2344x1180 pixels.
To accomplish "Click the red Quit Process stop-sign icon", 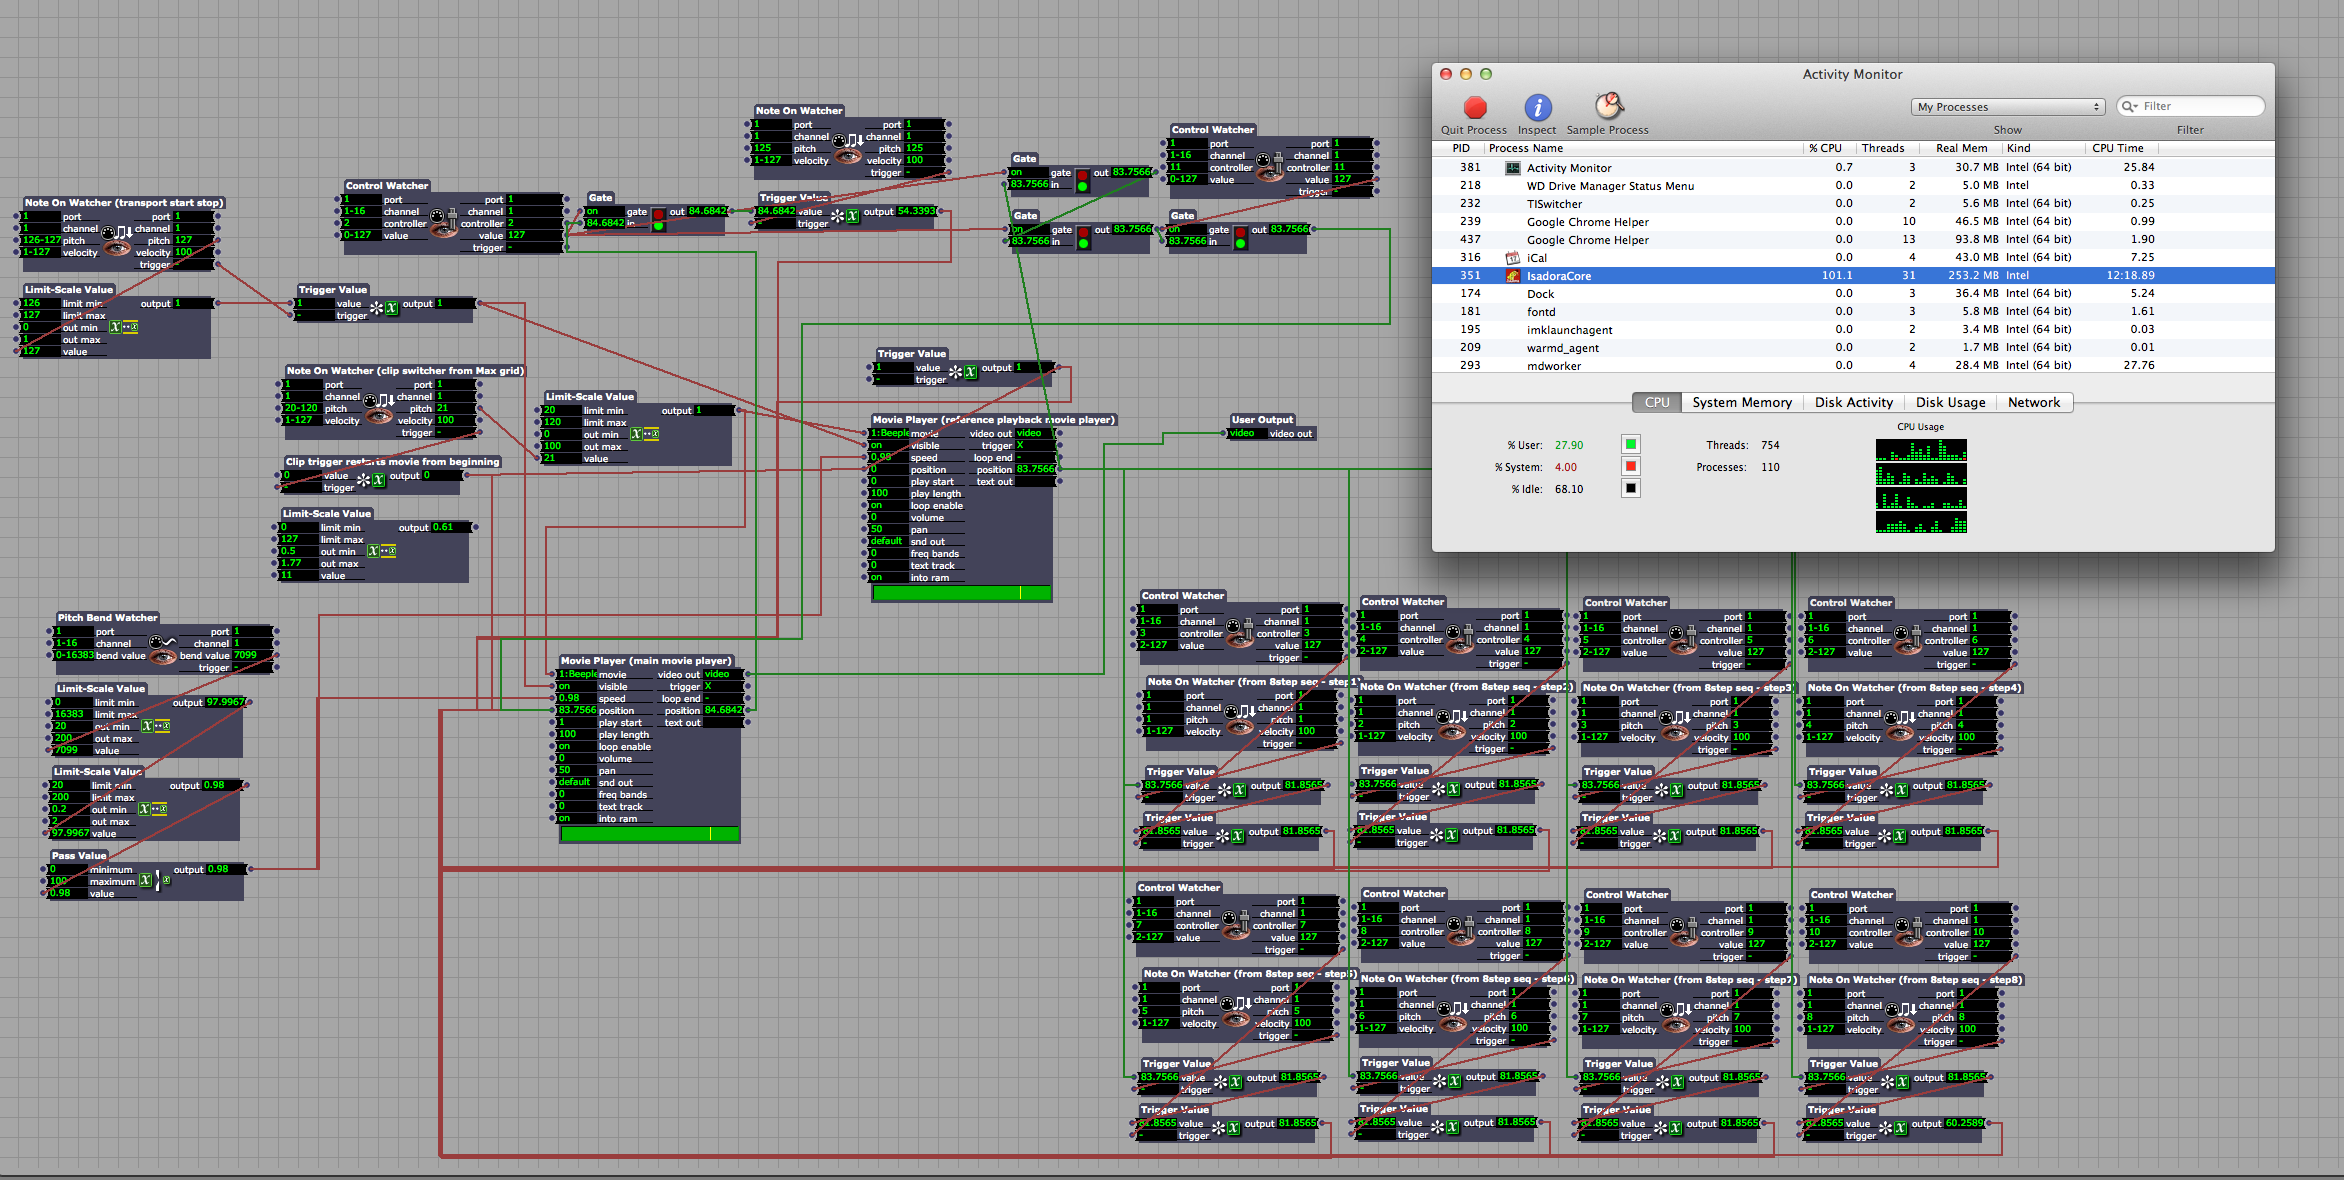I will coord(1475,107).
